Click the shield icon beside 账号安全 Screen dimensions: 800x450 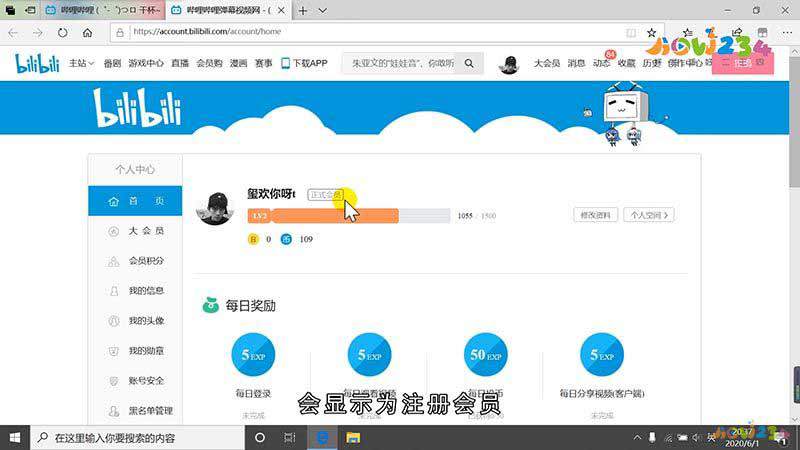(x=113, y=381)
